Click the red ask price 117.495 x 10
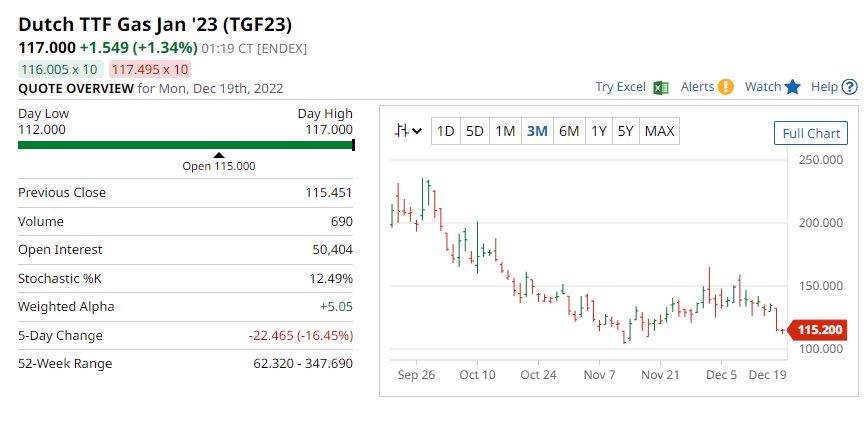Screen dimensions: 867x423 click(150, 69)
